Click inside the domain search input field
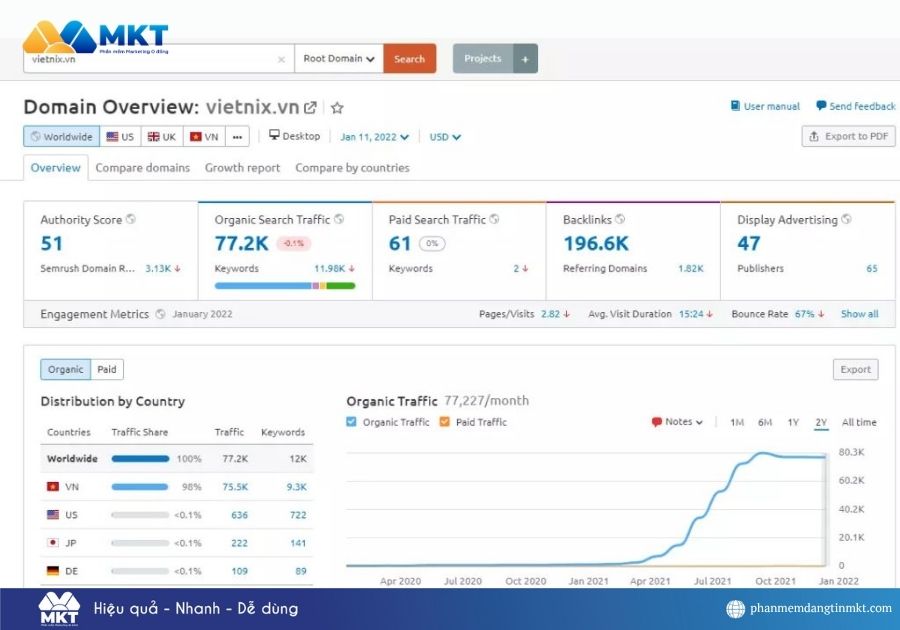900x630 pixels. [150, 59]
